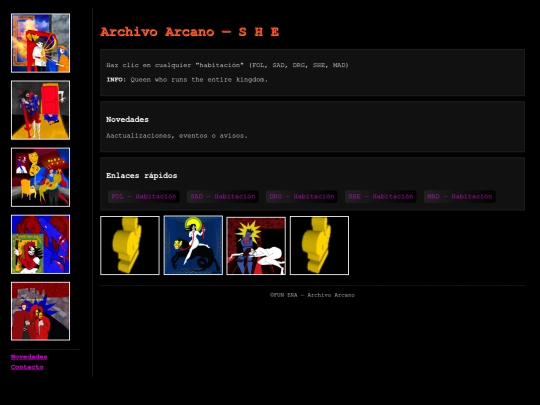Follow the Novedades sidebar link
The width and height of the screenshot is (540, 405).
pyautogui.click(x=29, y=357)
